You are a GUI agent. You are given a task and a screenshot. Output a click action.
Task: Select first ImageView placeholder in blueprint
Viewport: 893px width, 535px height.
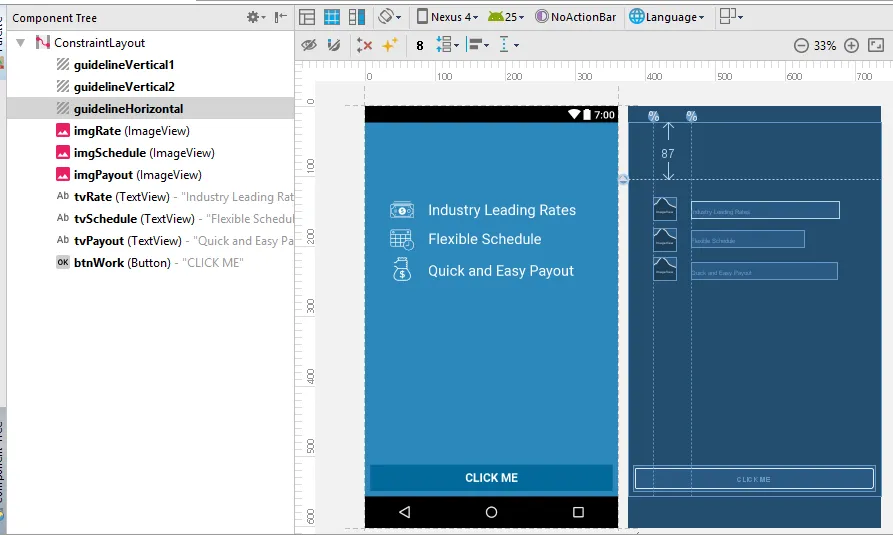(665, 209)
